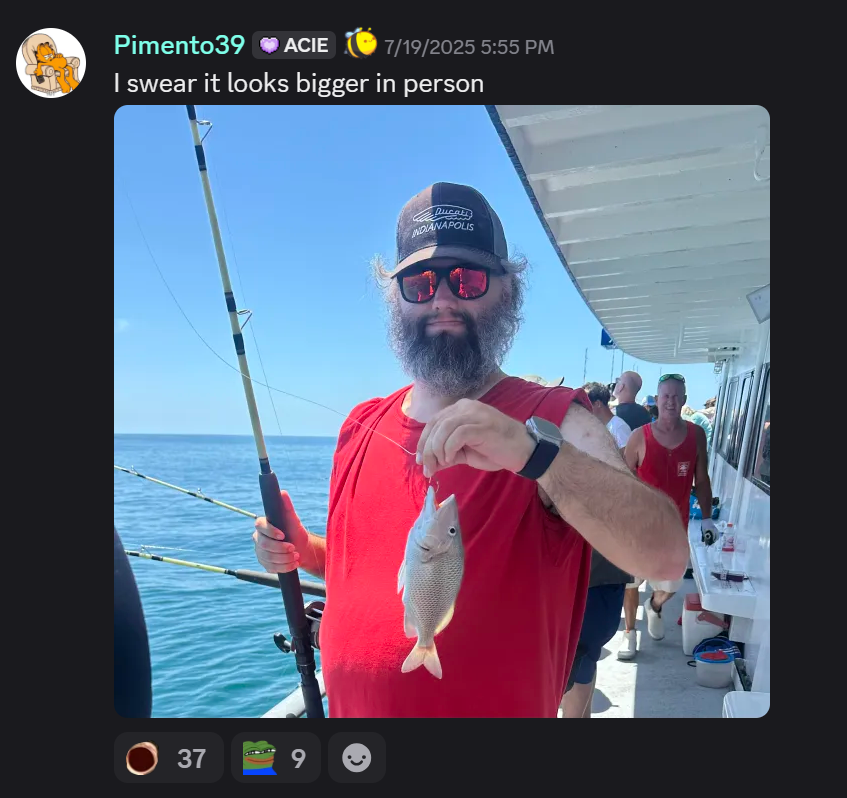Click the Ducati Indianapolis cap in the photo
This screenshot has width=847, height=798.
[x=449, y=229]
